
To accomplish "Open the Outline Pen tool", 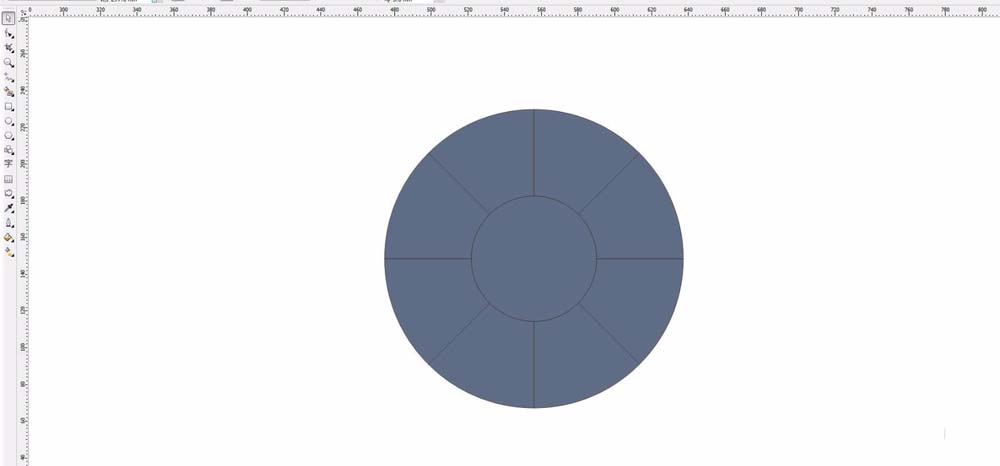I will tap(9, 223).
